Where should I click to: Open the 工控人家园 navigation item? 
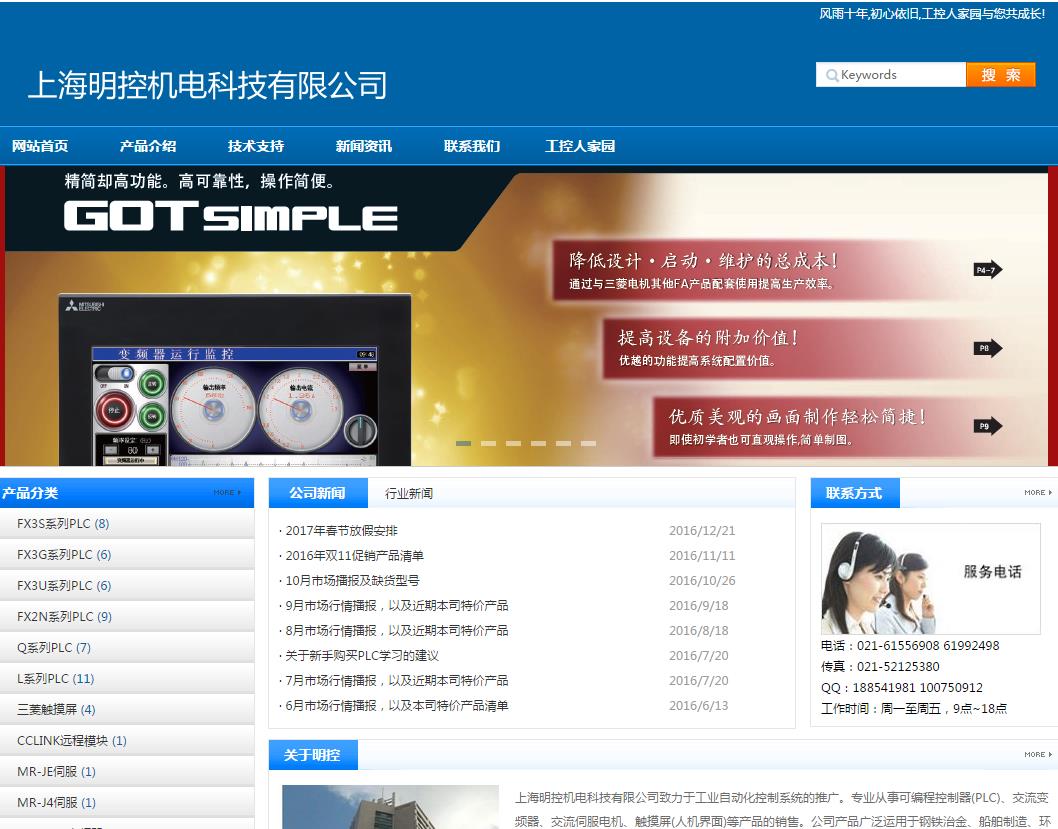point(580,146)
